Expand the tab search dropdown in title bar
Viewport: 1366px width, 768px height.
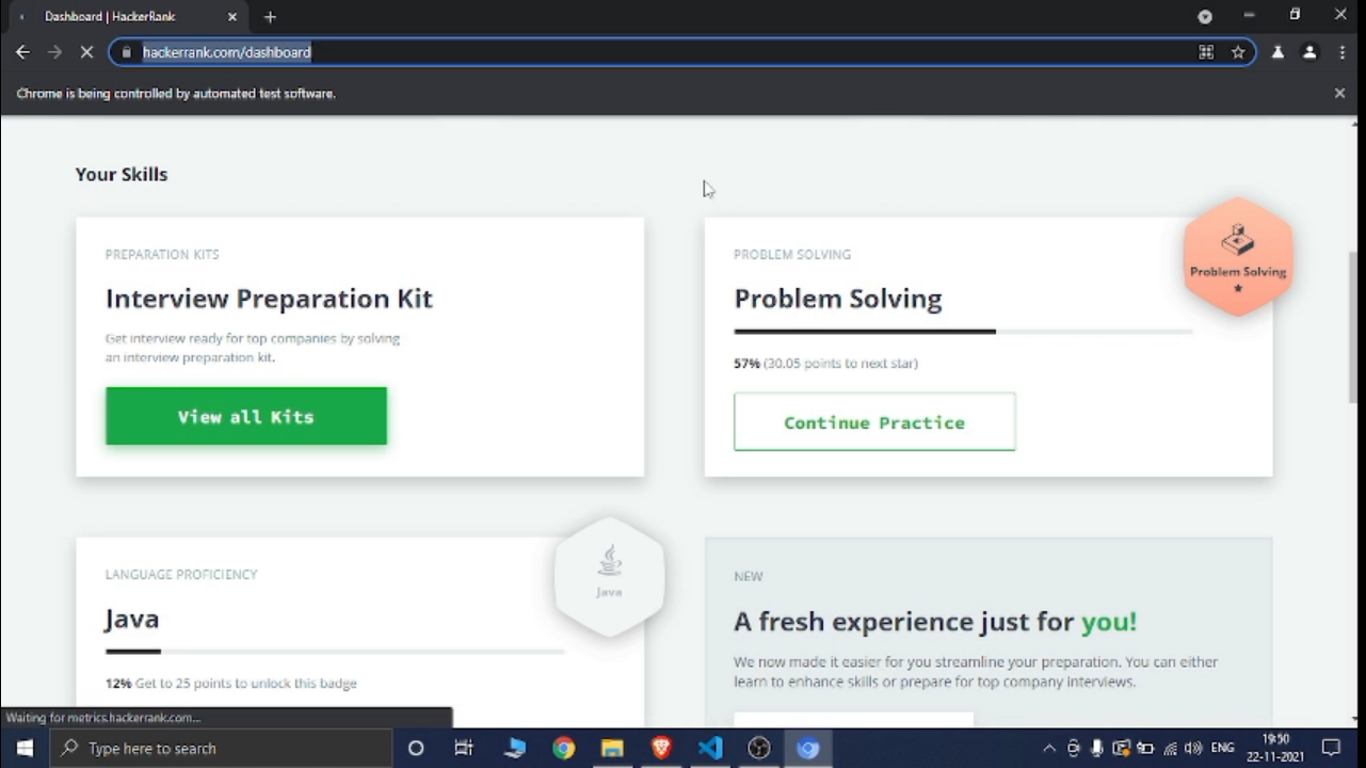1205,16
